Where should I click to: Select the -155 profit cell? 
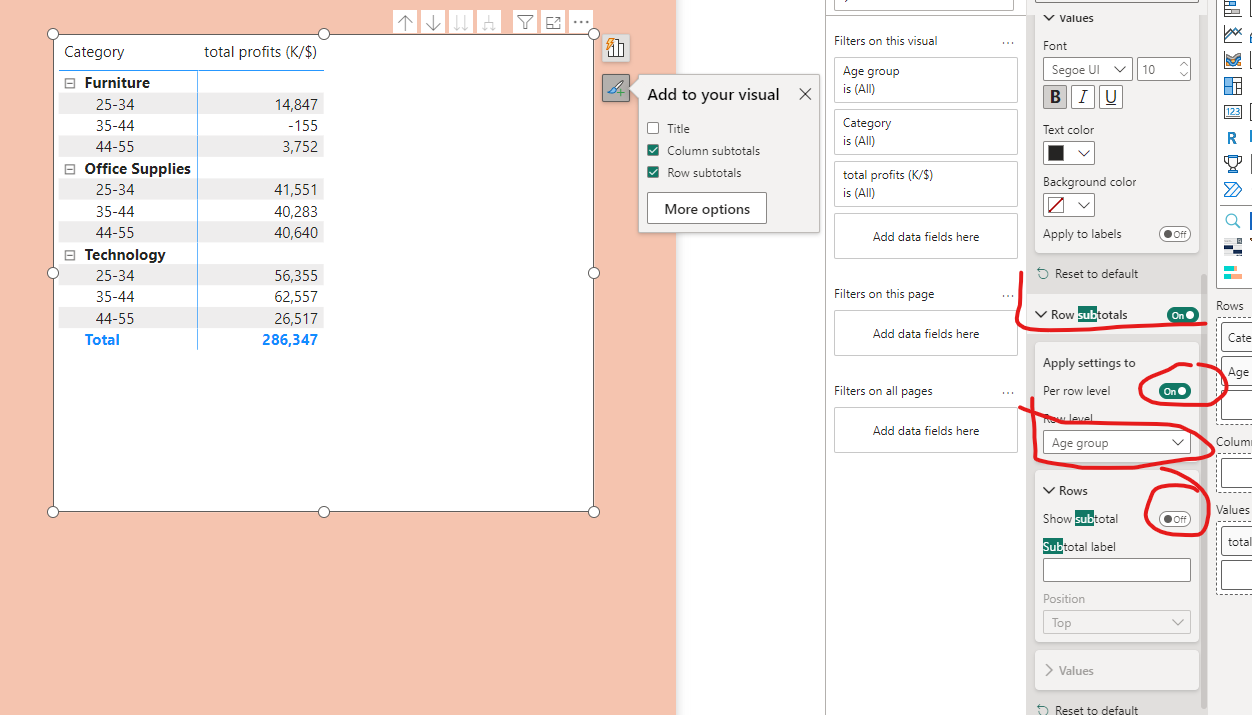(301, 126)
